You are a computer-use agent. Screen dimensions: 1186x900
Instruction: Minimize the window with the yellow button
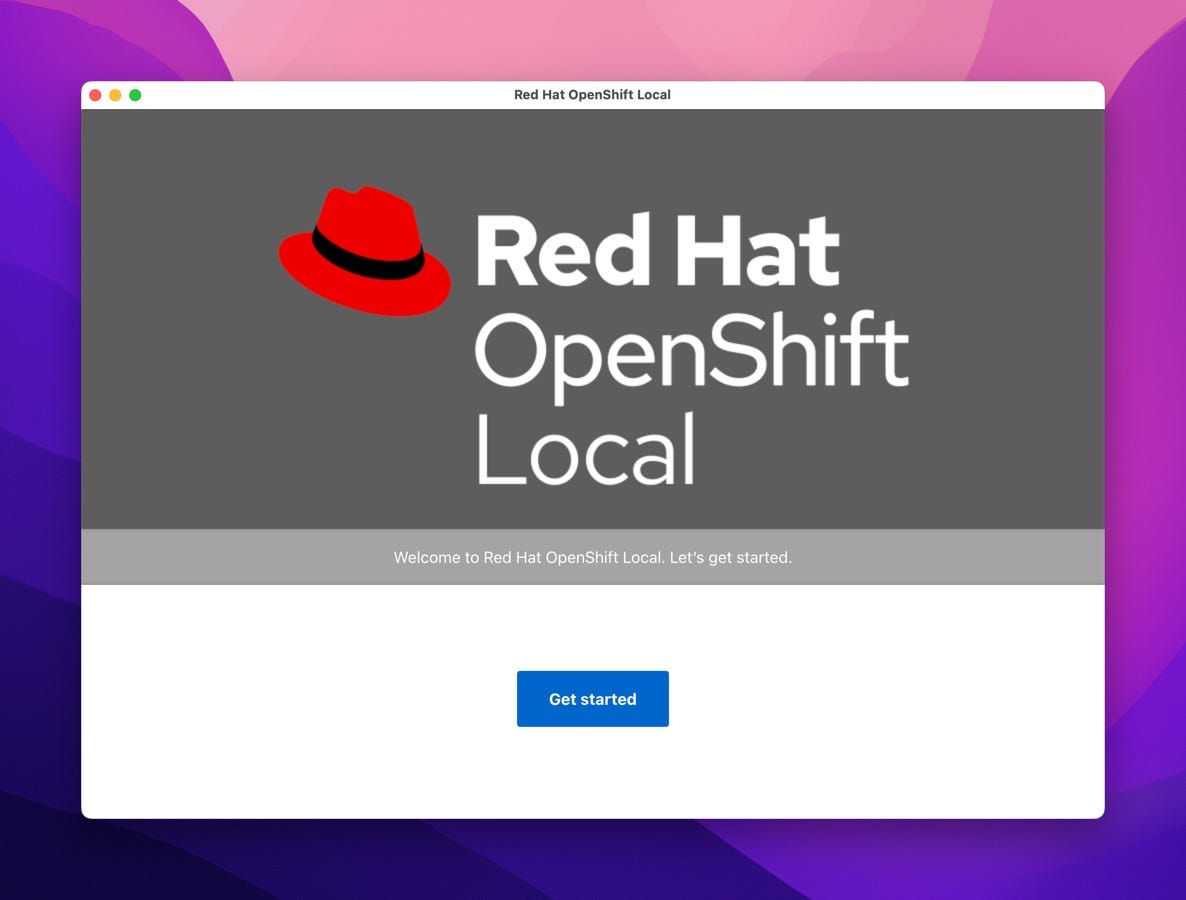click(115, 95)
